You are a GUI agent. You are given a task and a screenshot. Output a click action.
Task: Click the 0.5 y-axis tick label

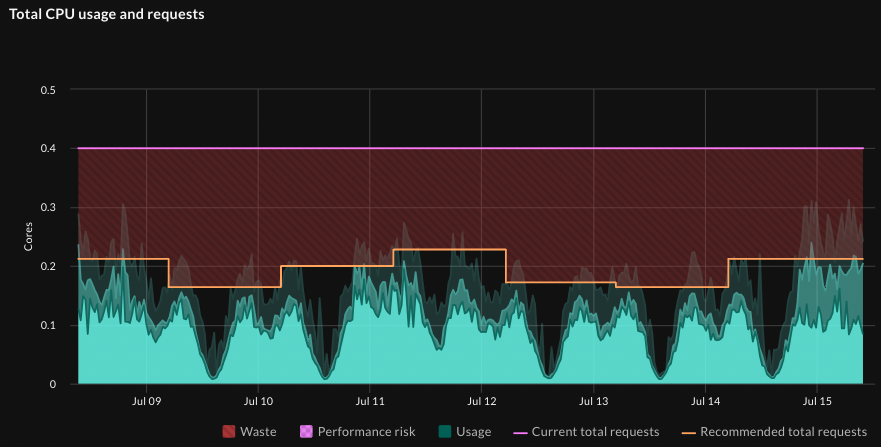(x=47, y=91)
